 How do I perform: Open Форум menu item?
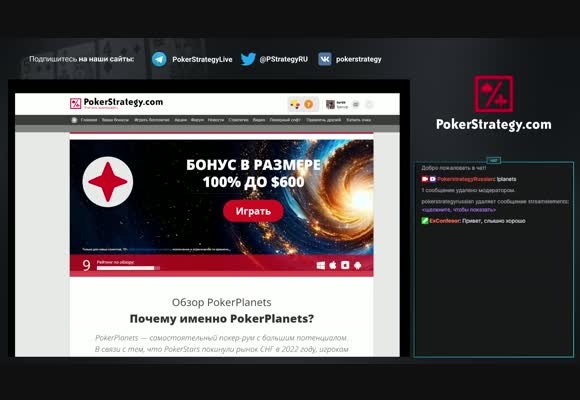197,120
